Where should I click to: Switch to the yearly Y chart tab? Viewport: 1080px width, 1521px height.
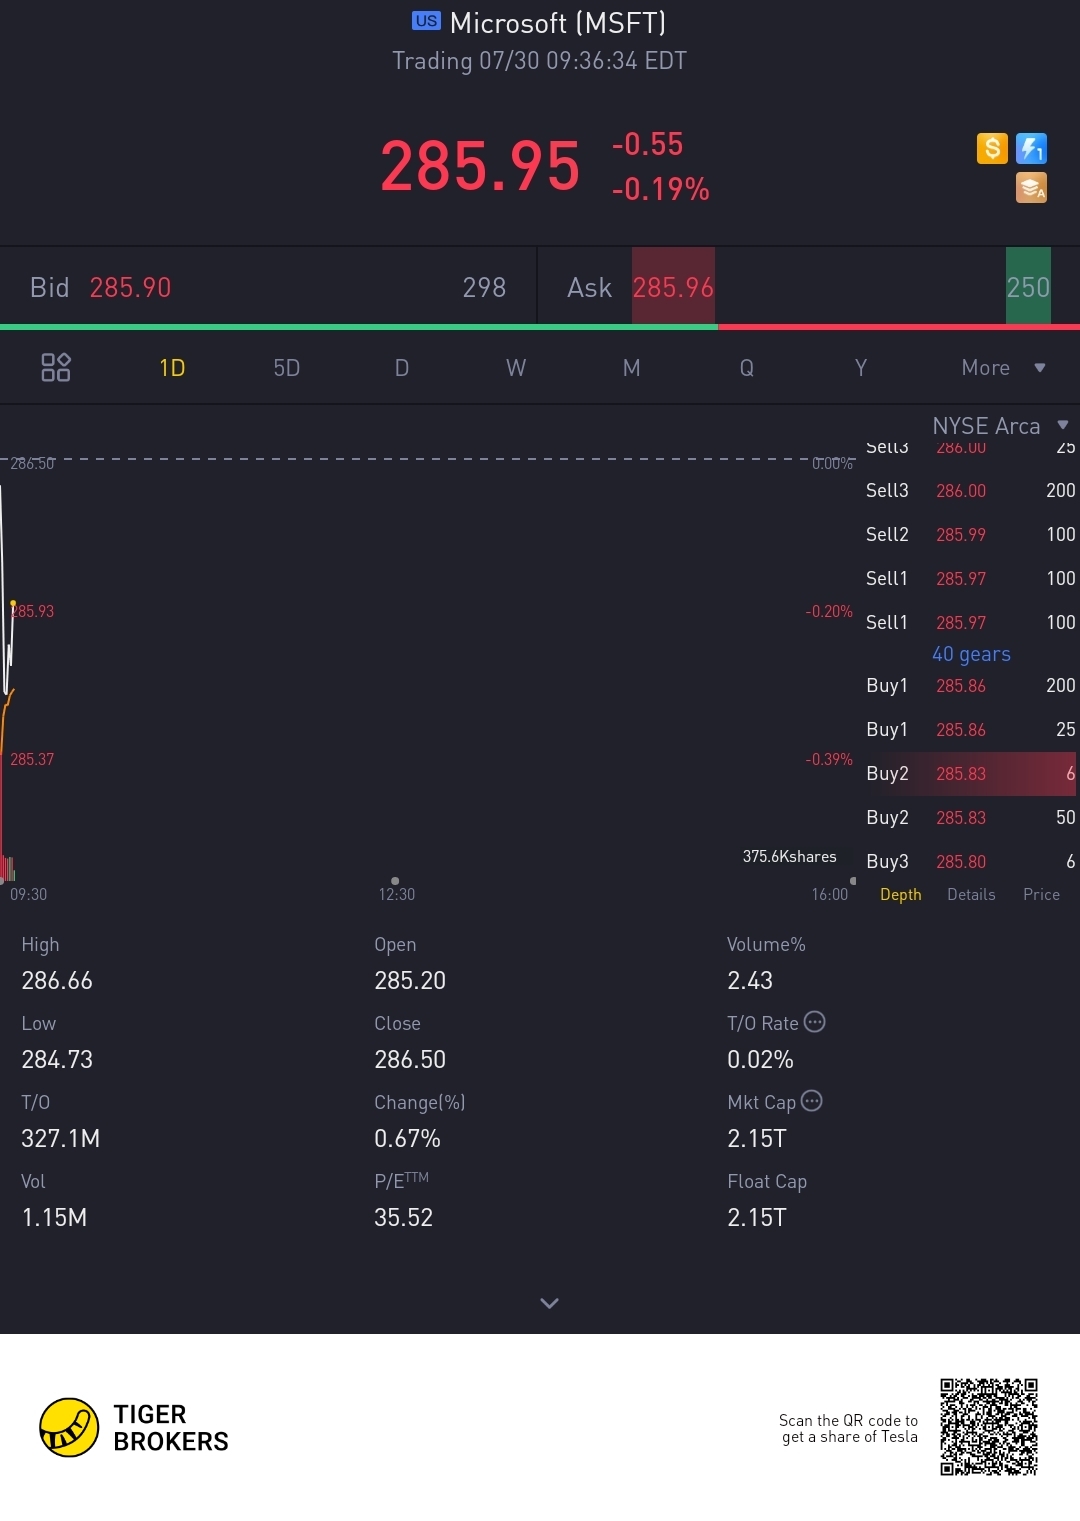click(x=861, y=368)
